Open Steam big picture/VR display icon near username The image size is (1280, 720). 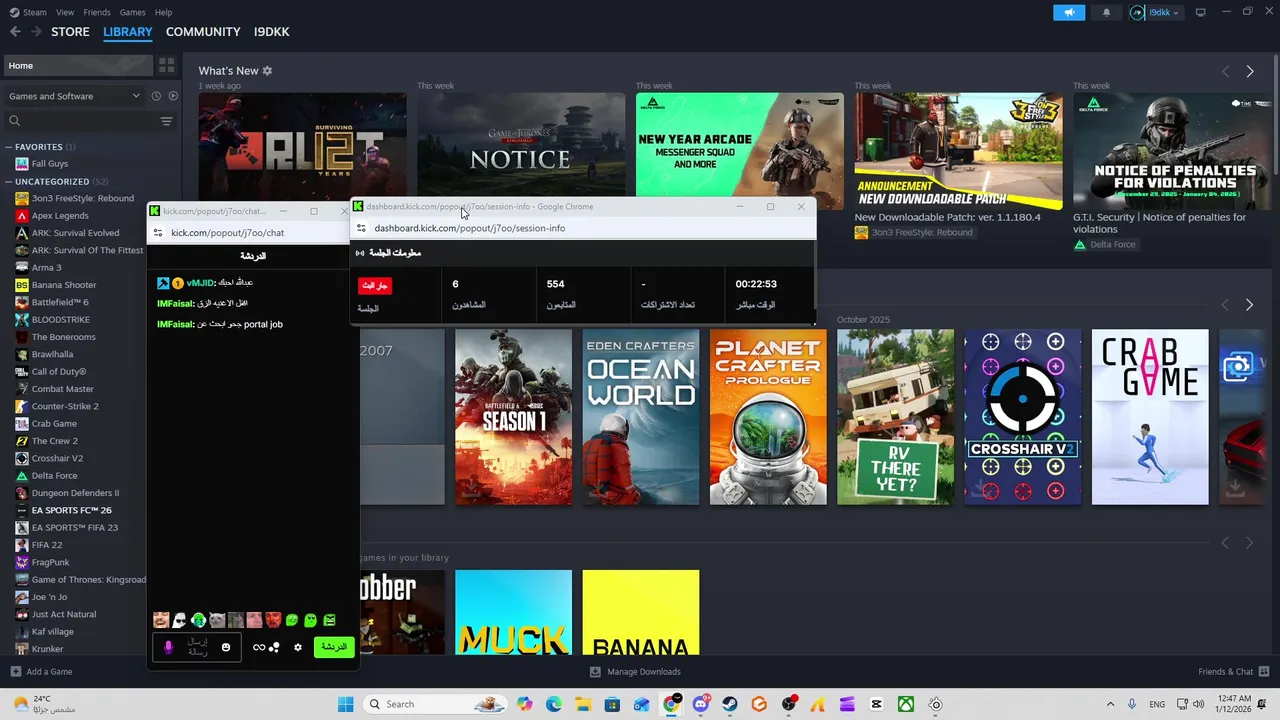pos(1201,12)
